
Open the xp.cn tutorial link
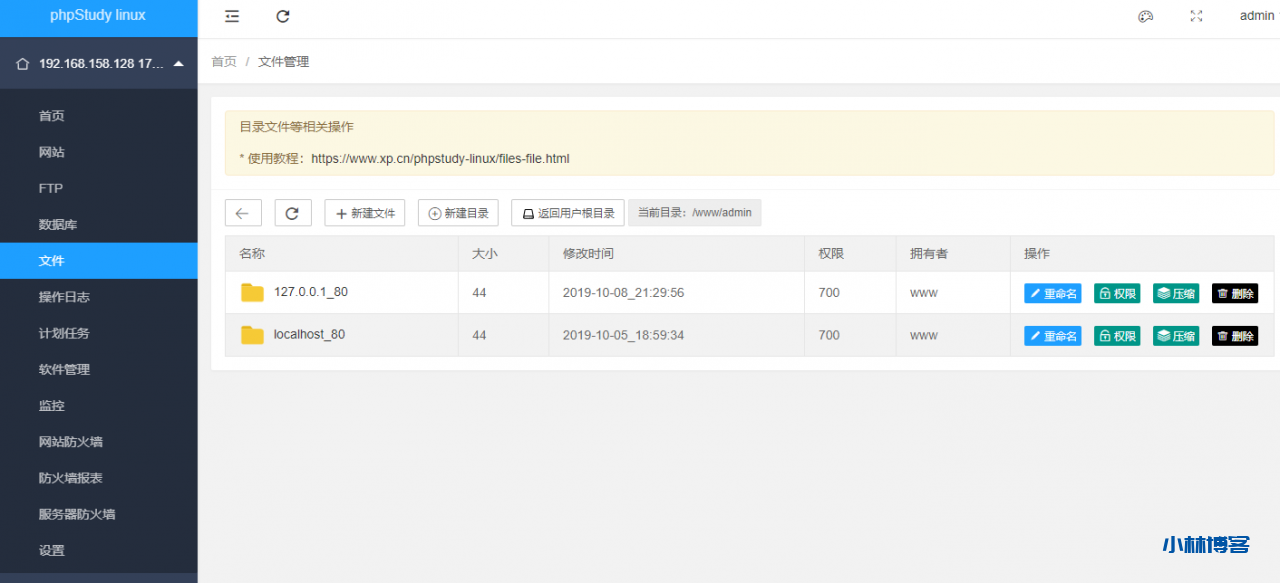click(440, 158)
